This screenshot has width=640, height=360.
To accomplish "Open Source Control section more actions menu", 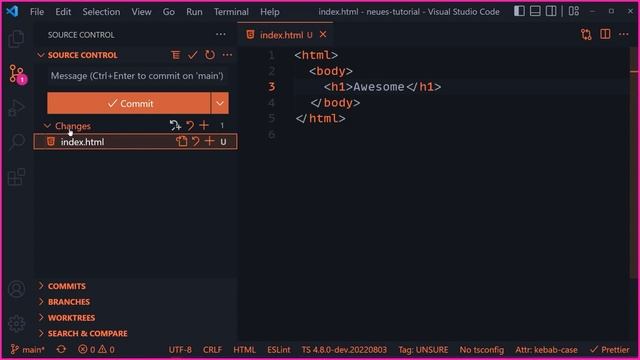I will (227, 55).
